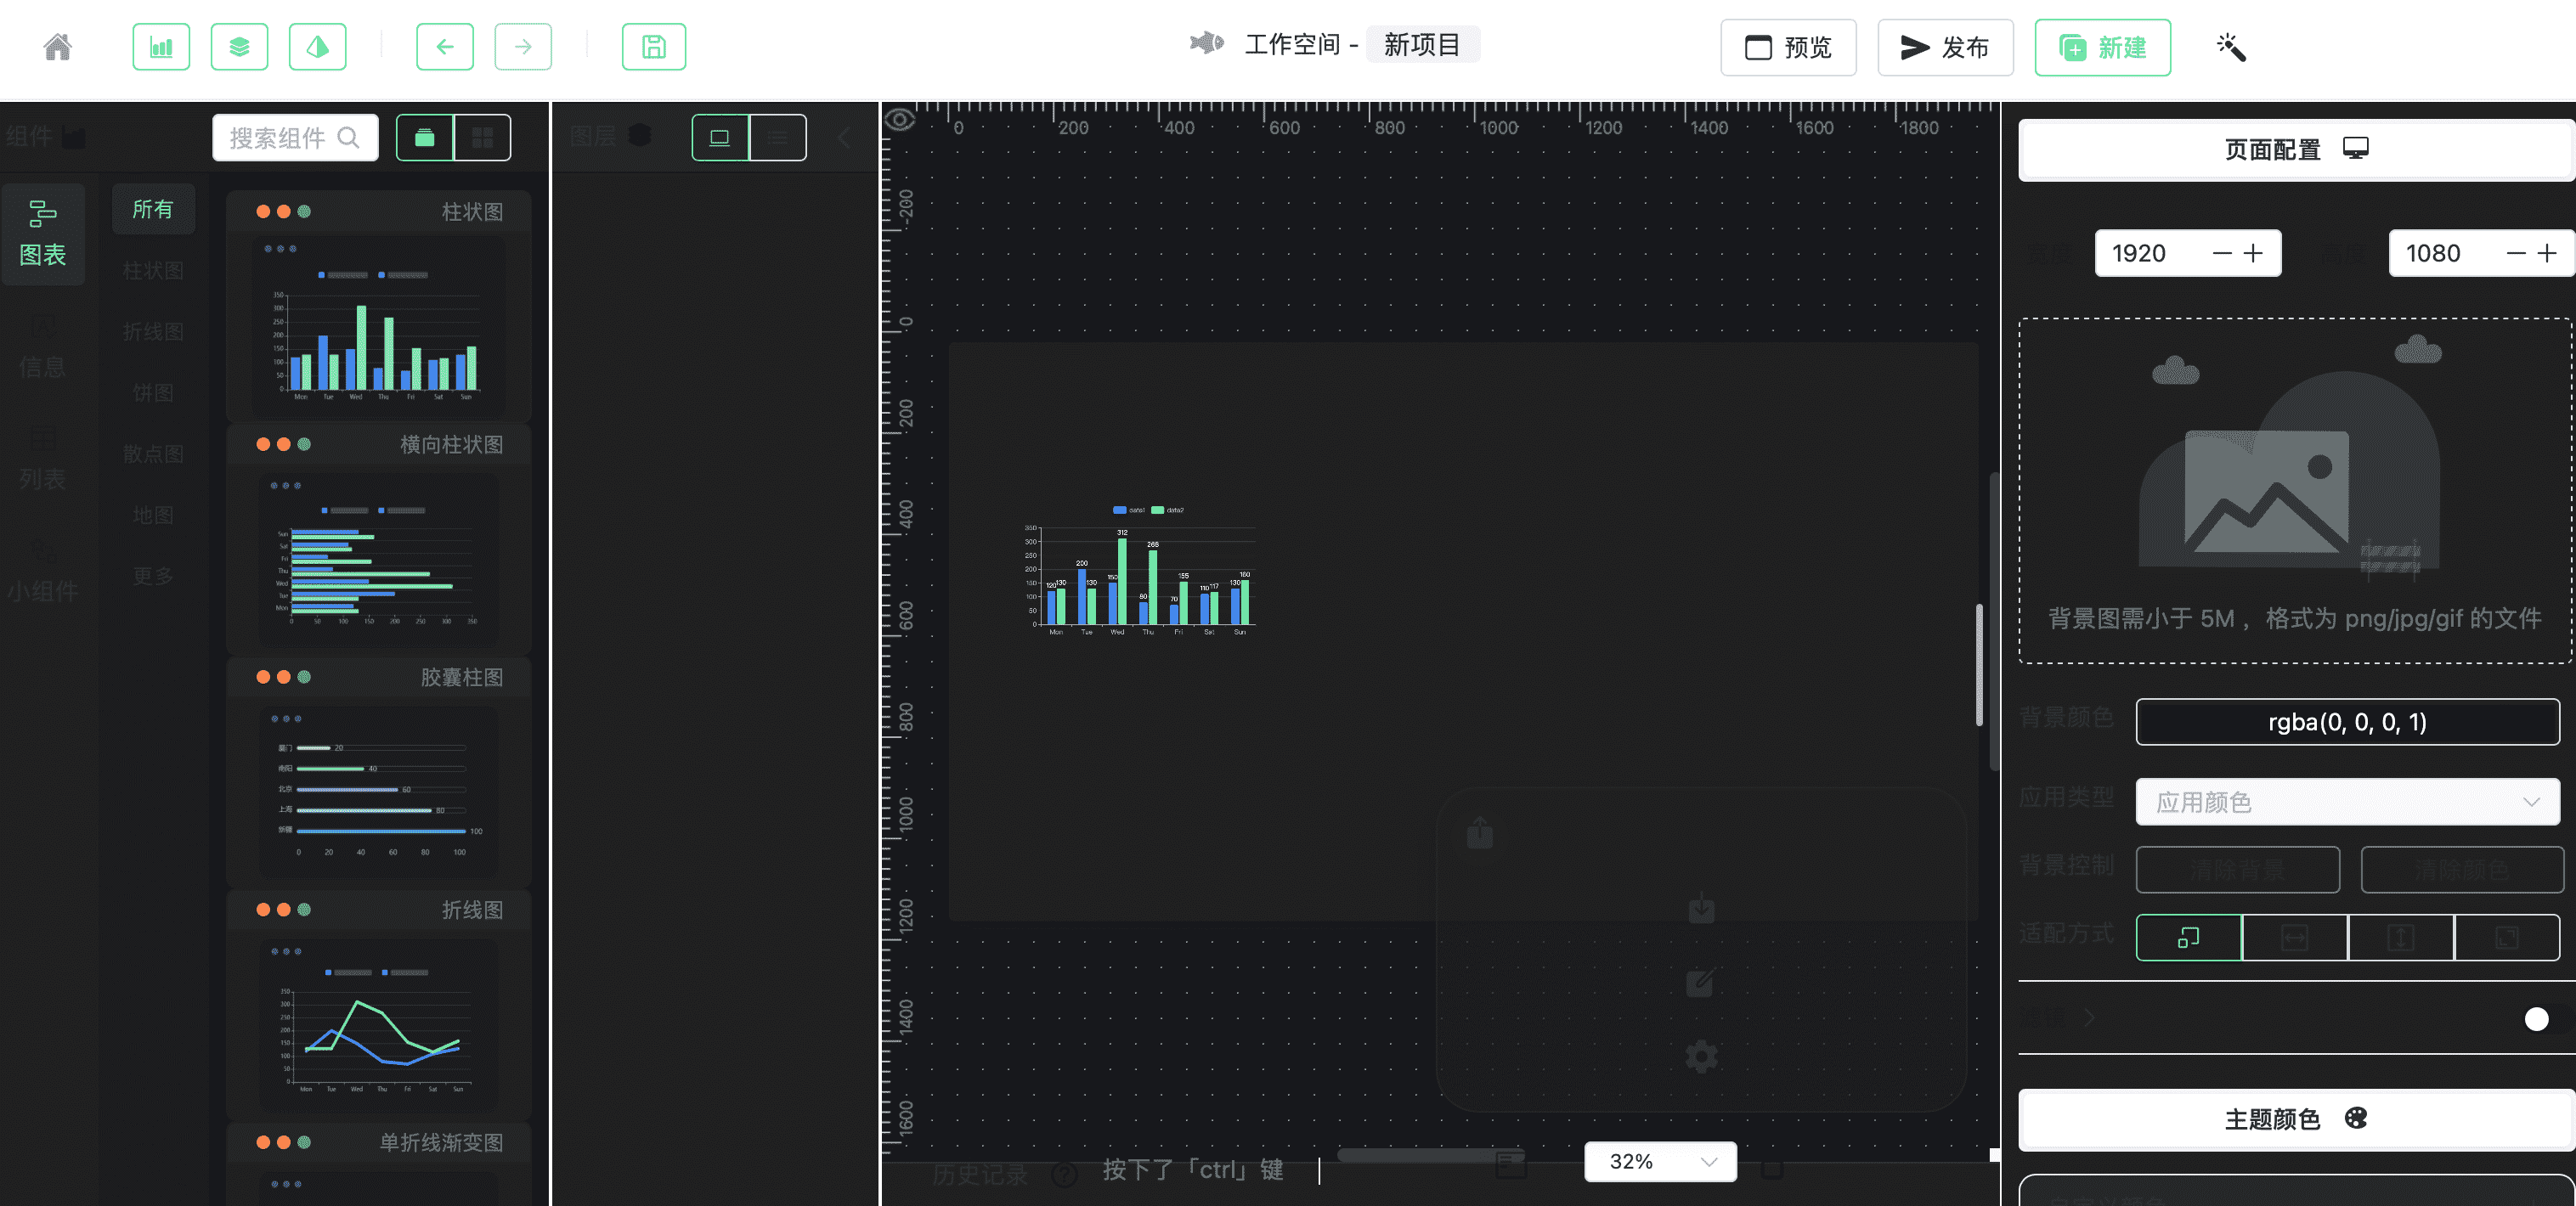Click the search magnifier icon
Image resolution: width=2576 pixels, height=1206 pixels.
tap(348, 137)
